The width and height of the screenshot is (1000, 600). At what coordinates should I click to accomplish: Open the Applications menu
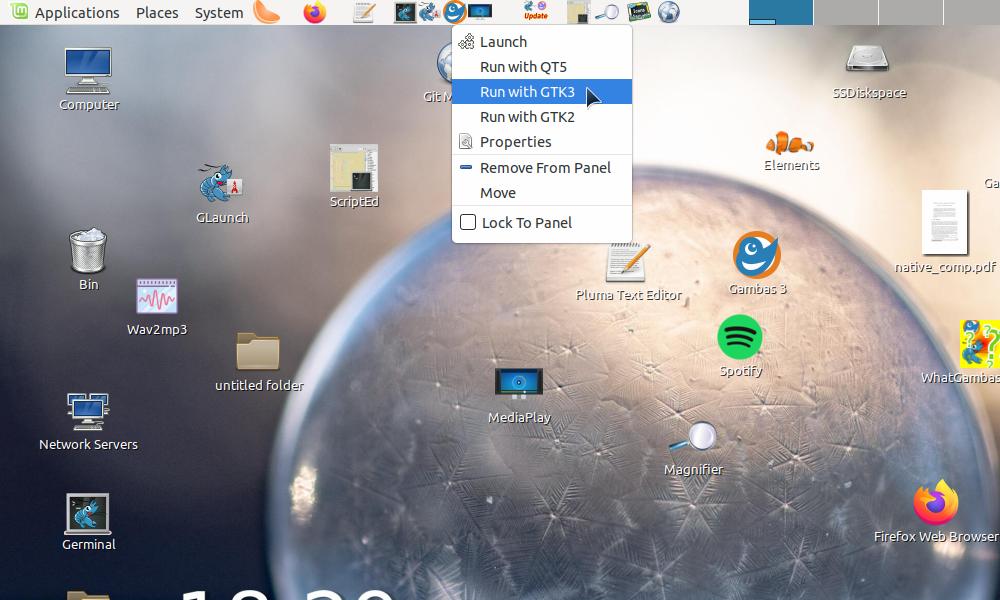[x=66, y=13]
